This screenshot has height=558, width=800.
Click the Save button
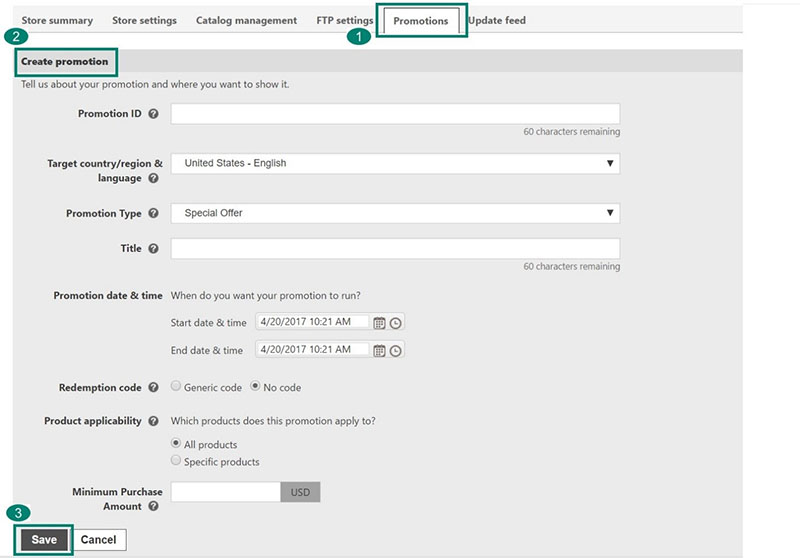point(44,540)
